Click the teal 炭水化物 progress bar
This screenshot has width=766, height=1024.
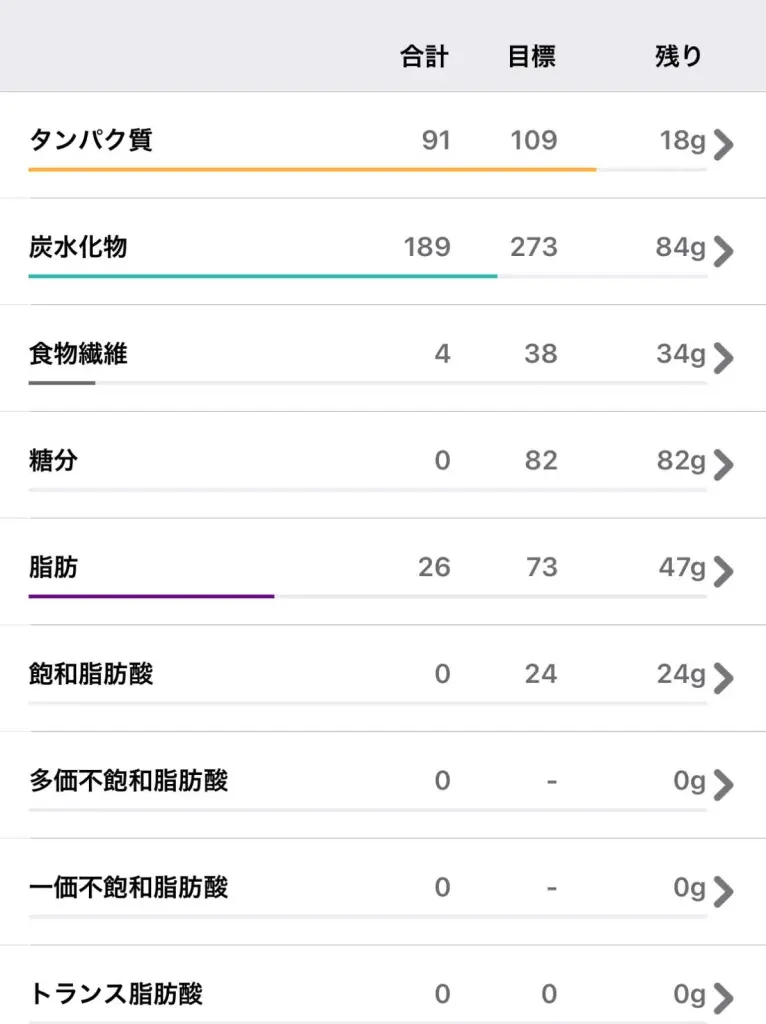(x=262, y=276)
